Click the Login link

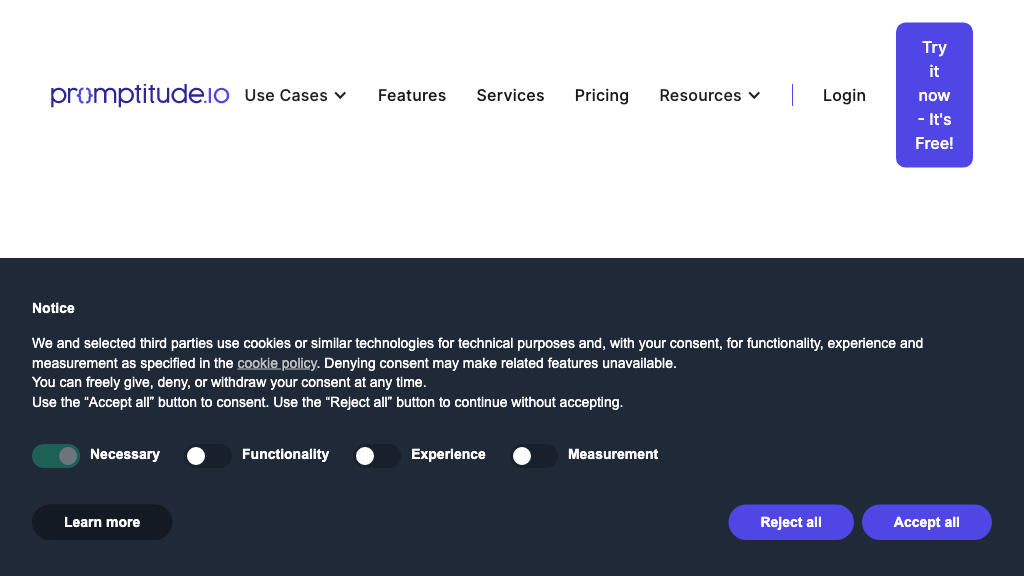pyautogui.click(x=844, y=95)
